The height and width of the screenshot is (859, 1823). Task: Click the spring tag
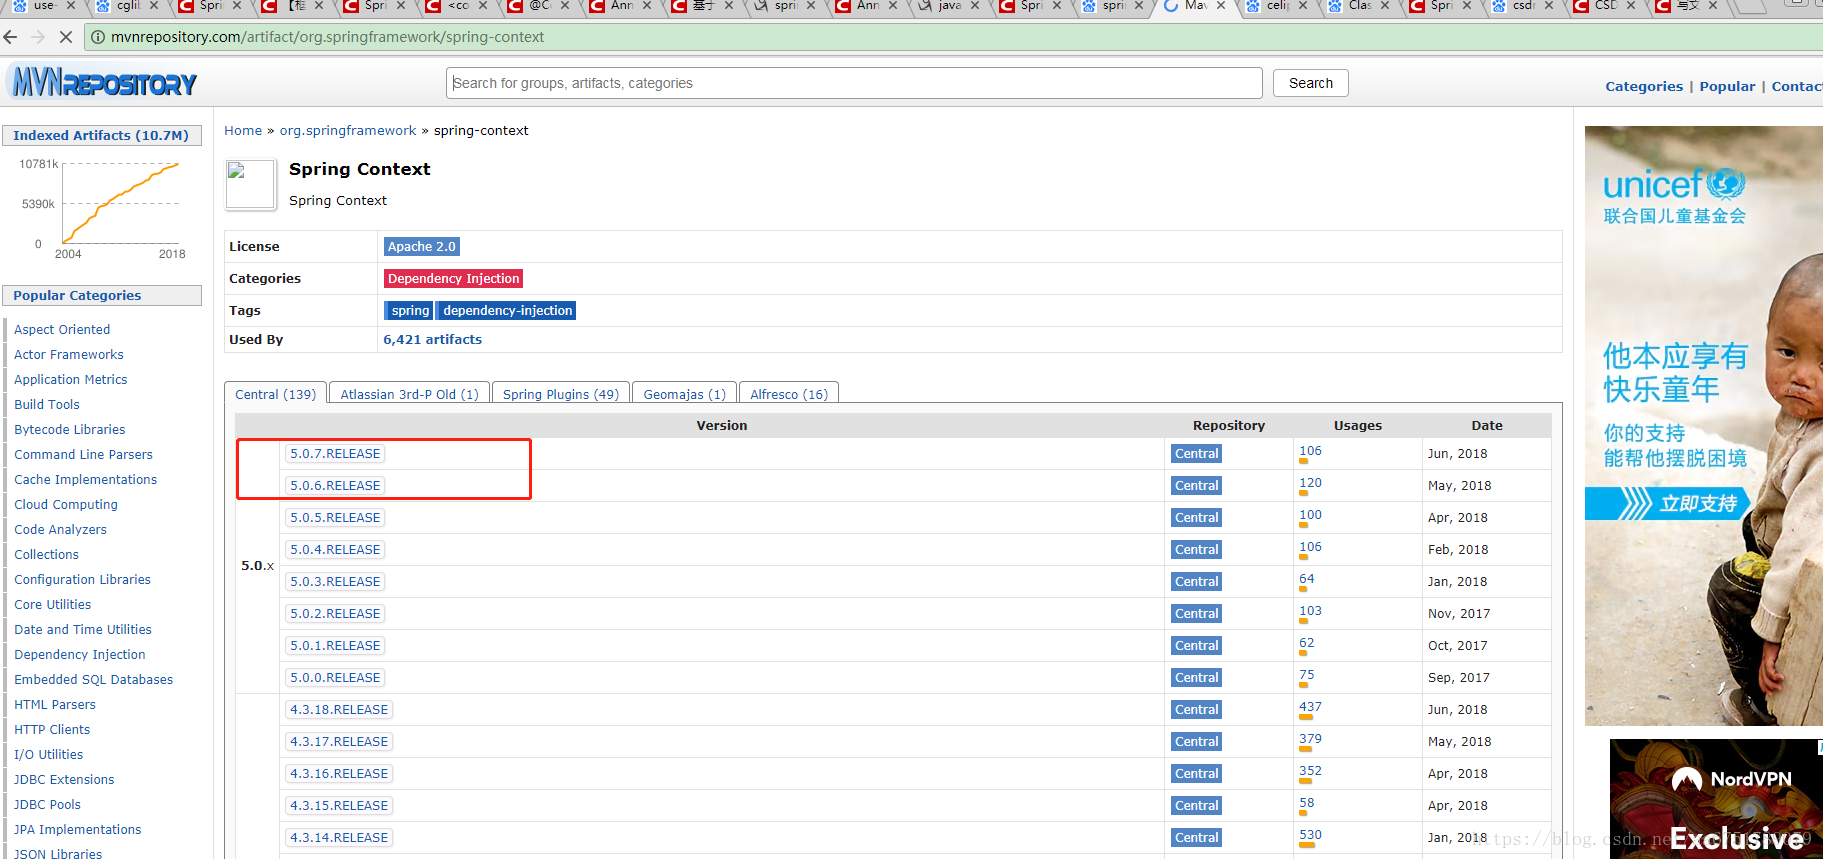[410, 310]
